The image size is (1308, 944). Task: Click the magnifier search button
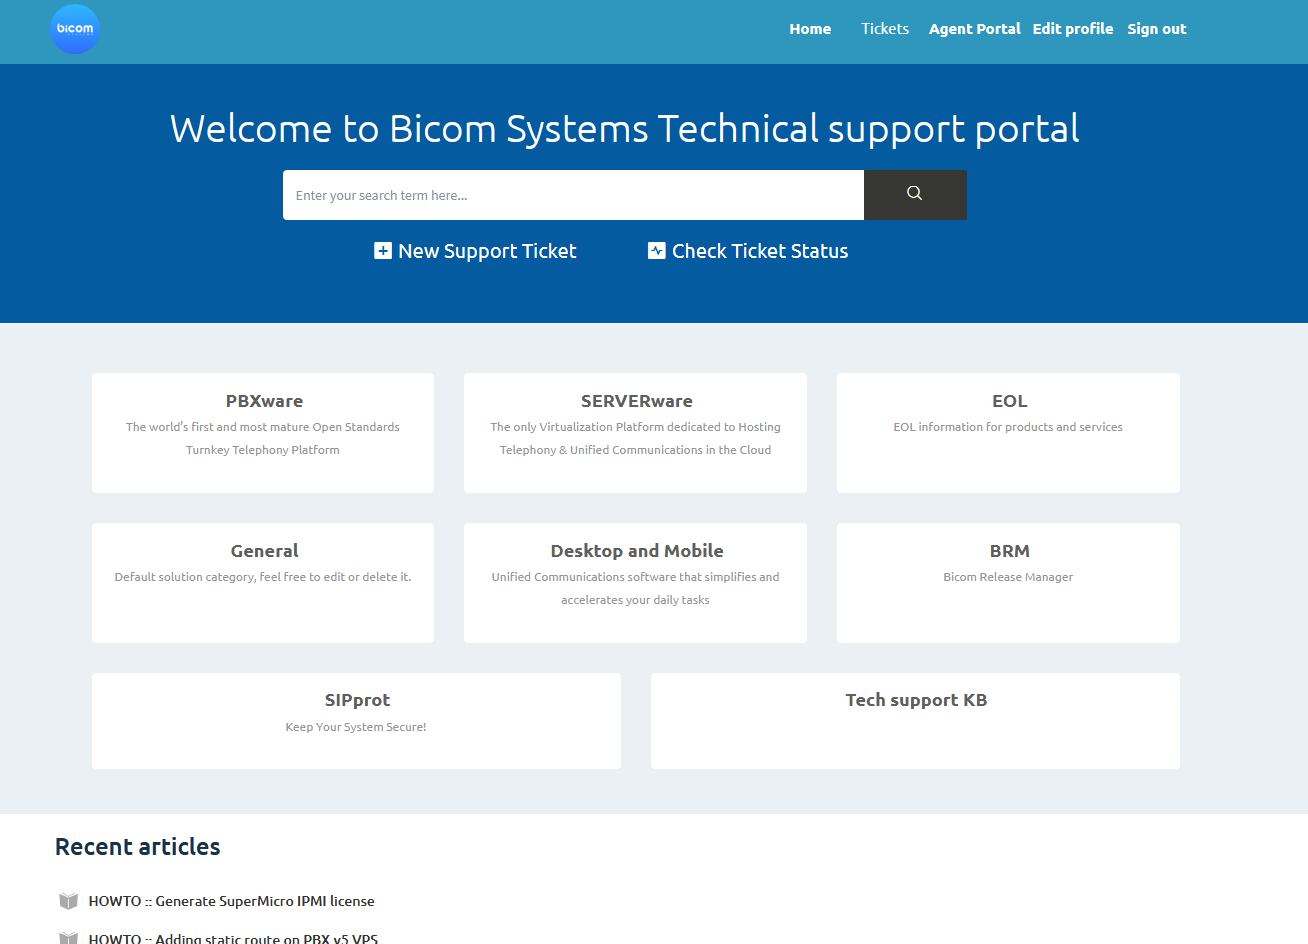[915, 195]
